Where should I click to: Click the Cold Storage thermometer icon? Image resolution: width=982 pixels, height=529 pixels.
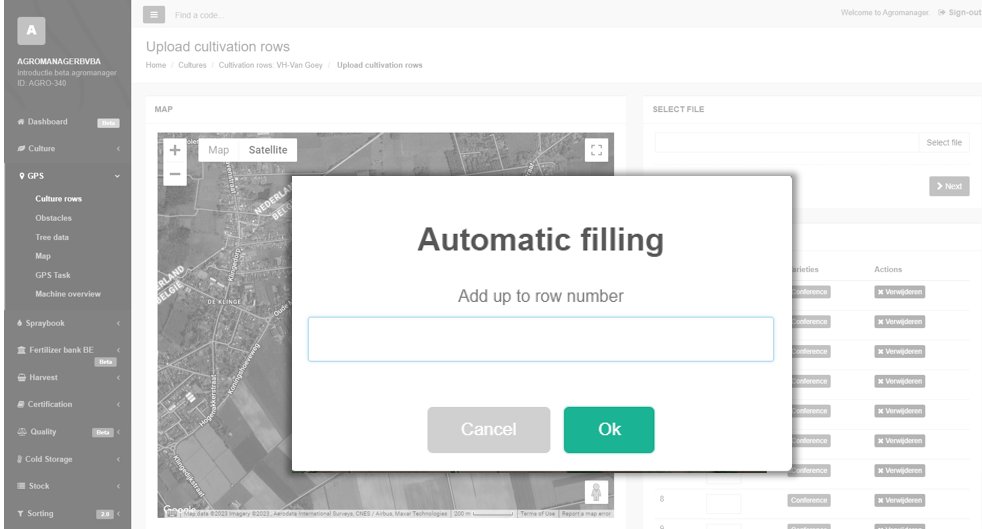tap(20, 459)
